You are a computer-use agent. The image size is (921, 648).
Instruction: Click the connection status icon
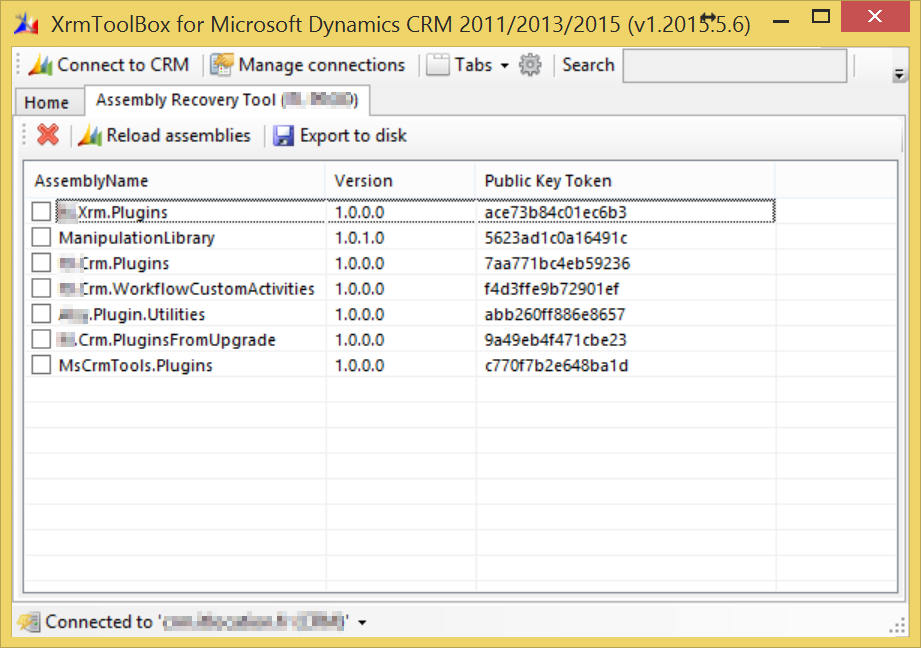(x=29, y=622)
